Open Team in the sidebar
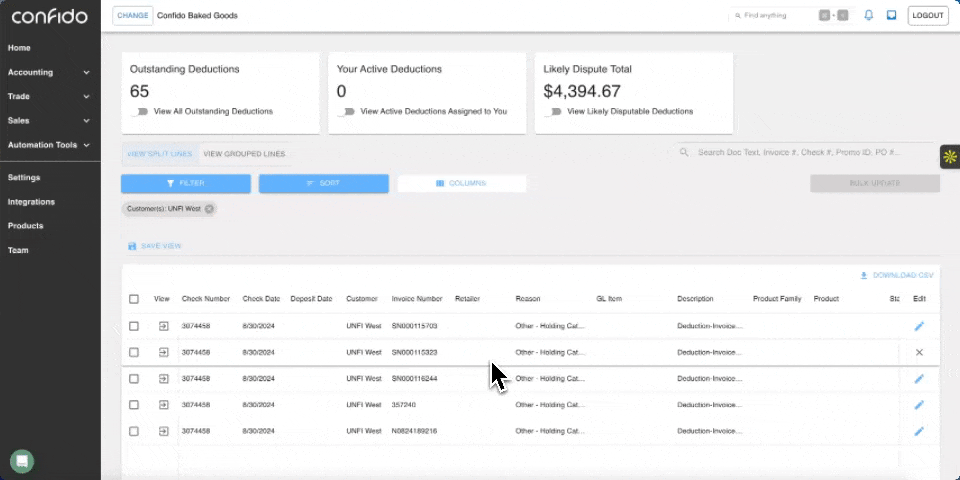This screenshot has height=480, width=960. [18, 250]
